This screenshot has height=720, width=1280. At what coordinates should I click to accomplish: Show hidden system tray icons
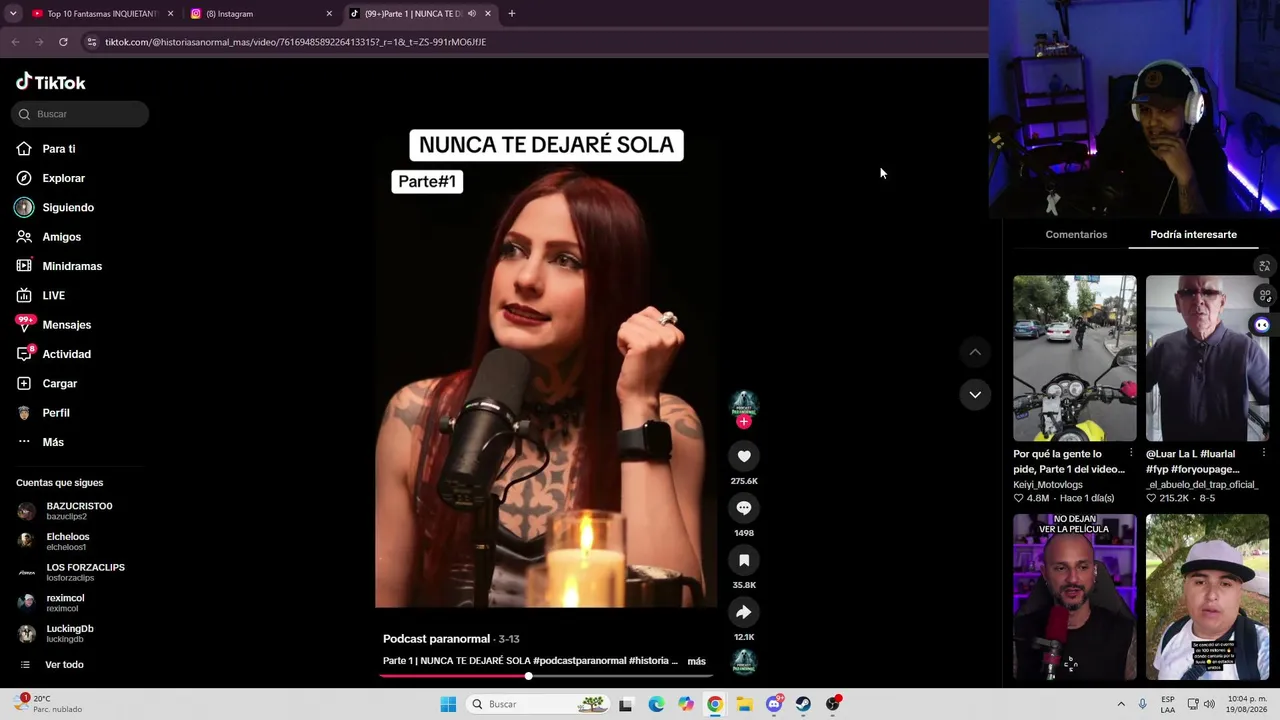(x=1121, y=704)
